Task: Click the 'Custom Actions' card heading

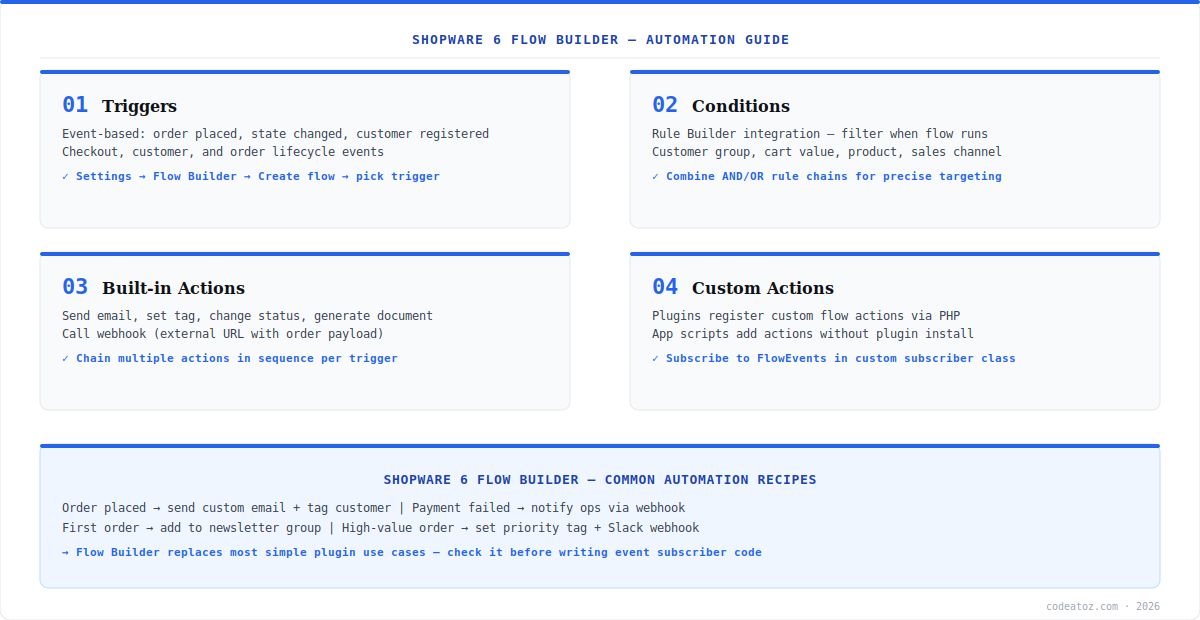Action: 763,288
